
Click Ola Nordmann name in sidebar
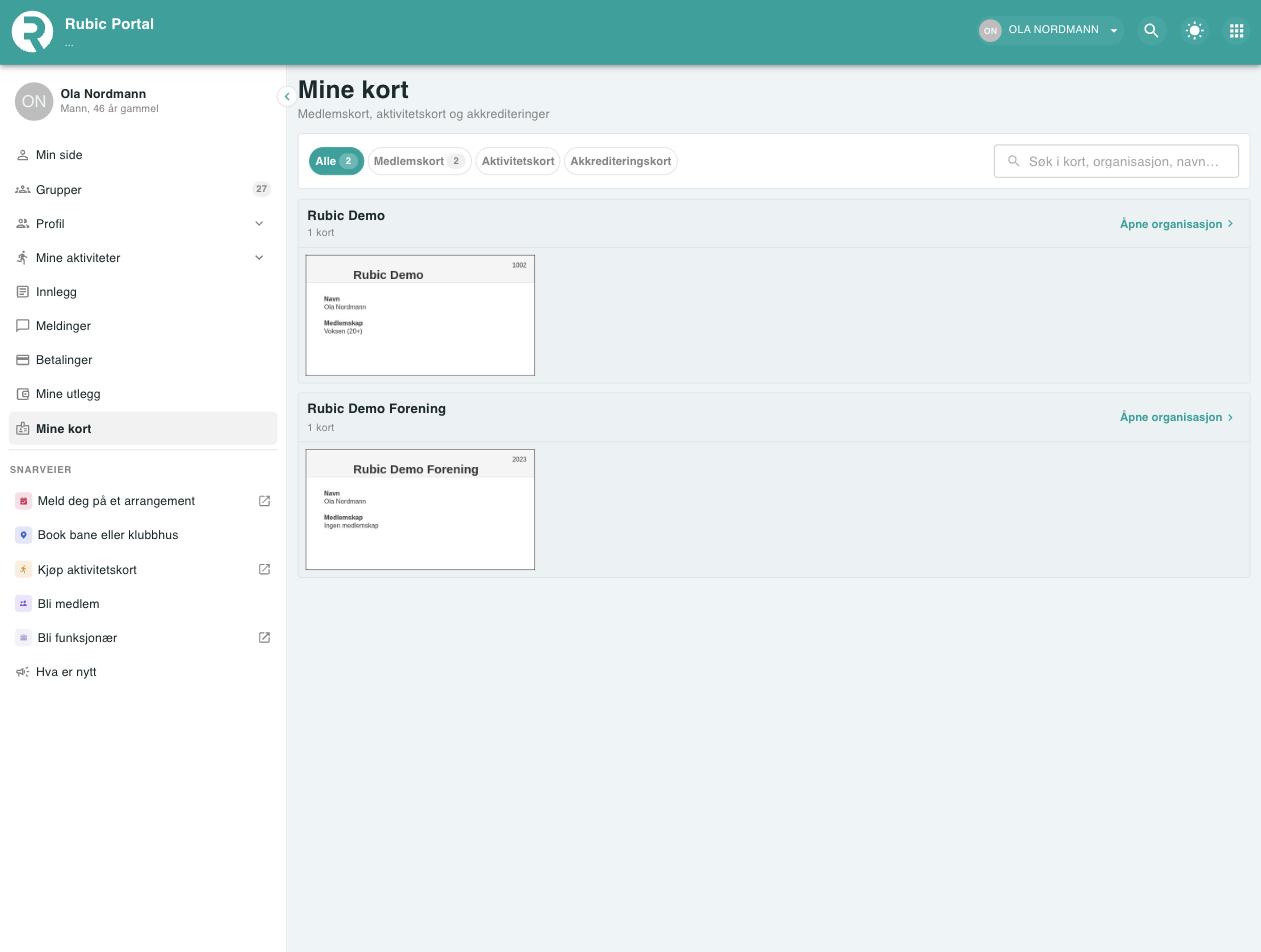click(x=103, y=94)
